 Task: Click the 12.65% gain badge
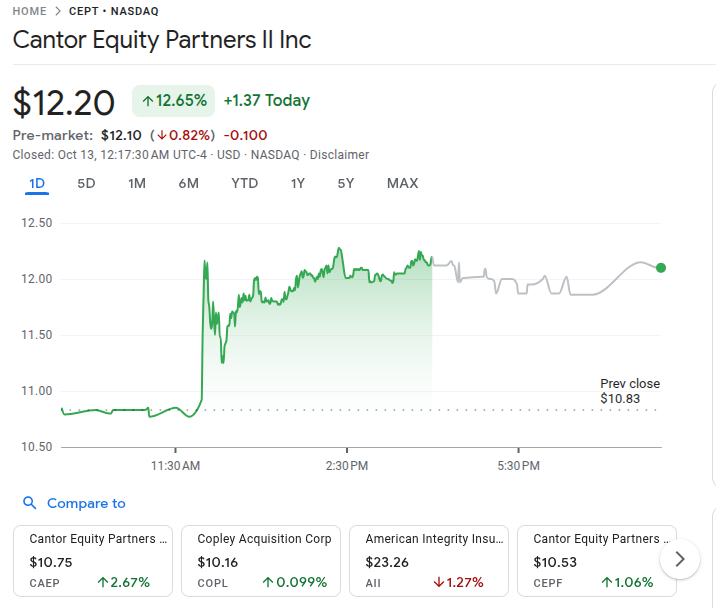[174, 101]
